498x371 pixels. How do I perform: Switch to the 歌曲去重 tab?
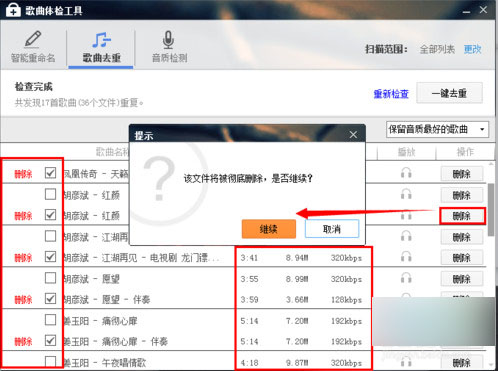tap(101, 48)
